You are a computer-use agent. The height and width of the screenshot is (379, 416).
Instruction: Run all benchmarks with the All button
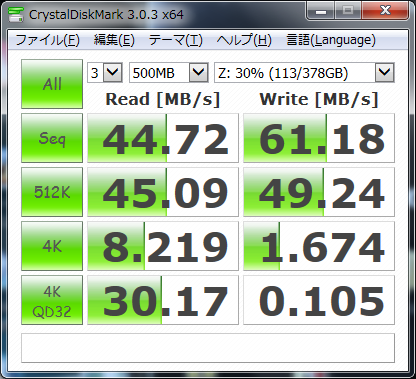tap(52, 84)
